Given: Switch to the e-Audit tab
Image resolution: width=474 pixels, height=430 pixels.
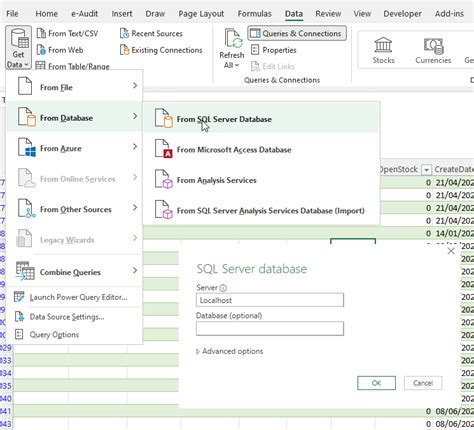Looking at the screenshot, I should click(x=84, y=14).
